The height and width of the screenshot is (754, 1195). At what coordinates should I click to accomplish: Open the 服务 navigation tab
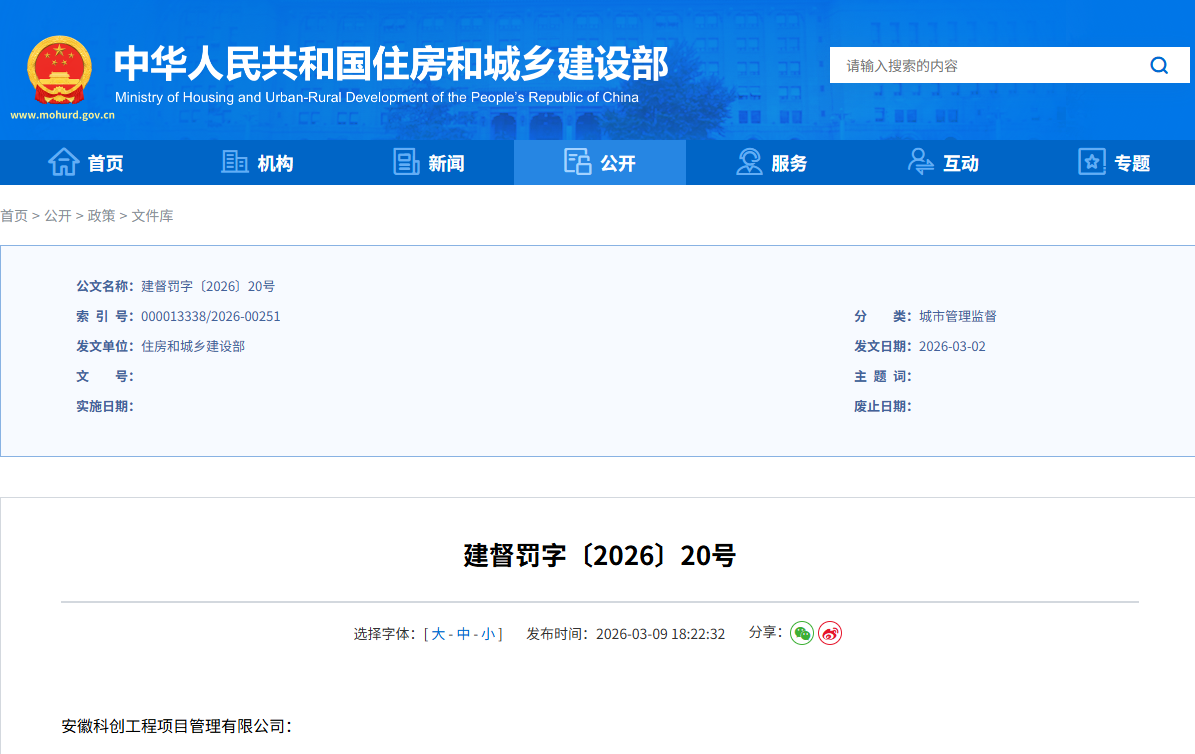[771, 162]
